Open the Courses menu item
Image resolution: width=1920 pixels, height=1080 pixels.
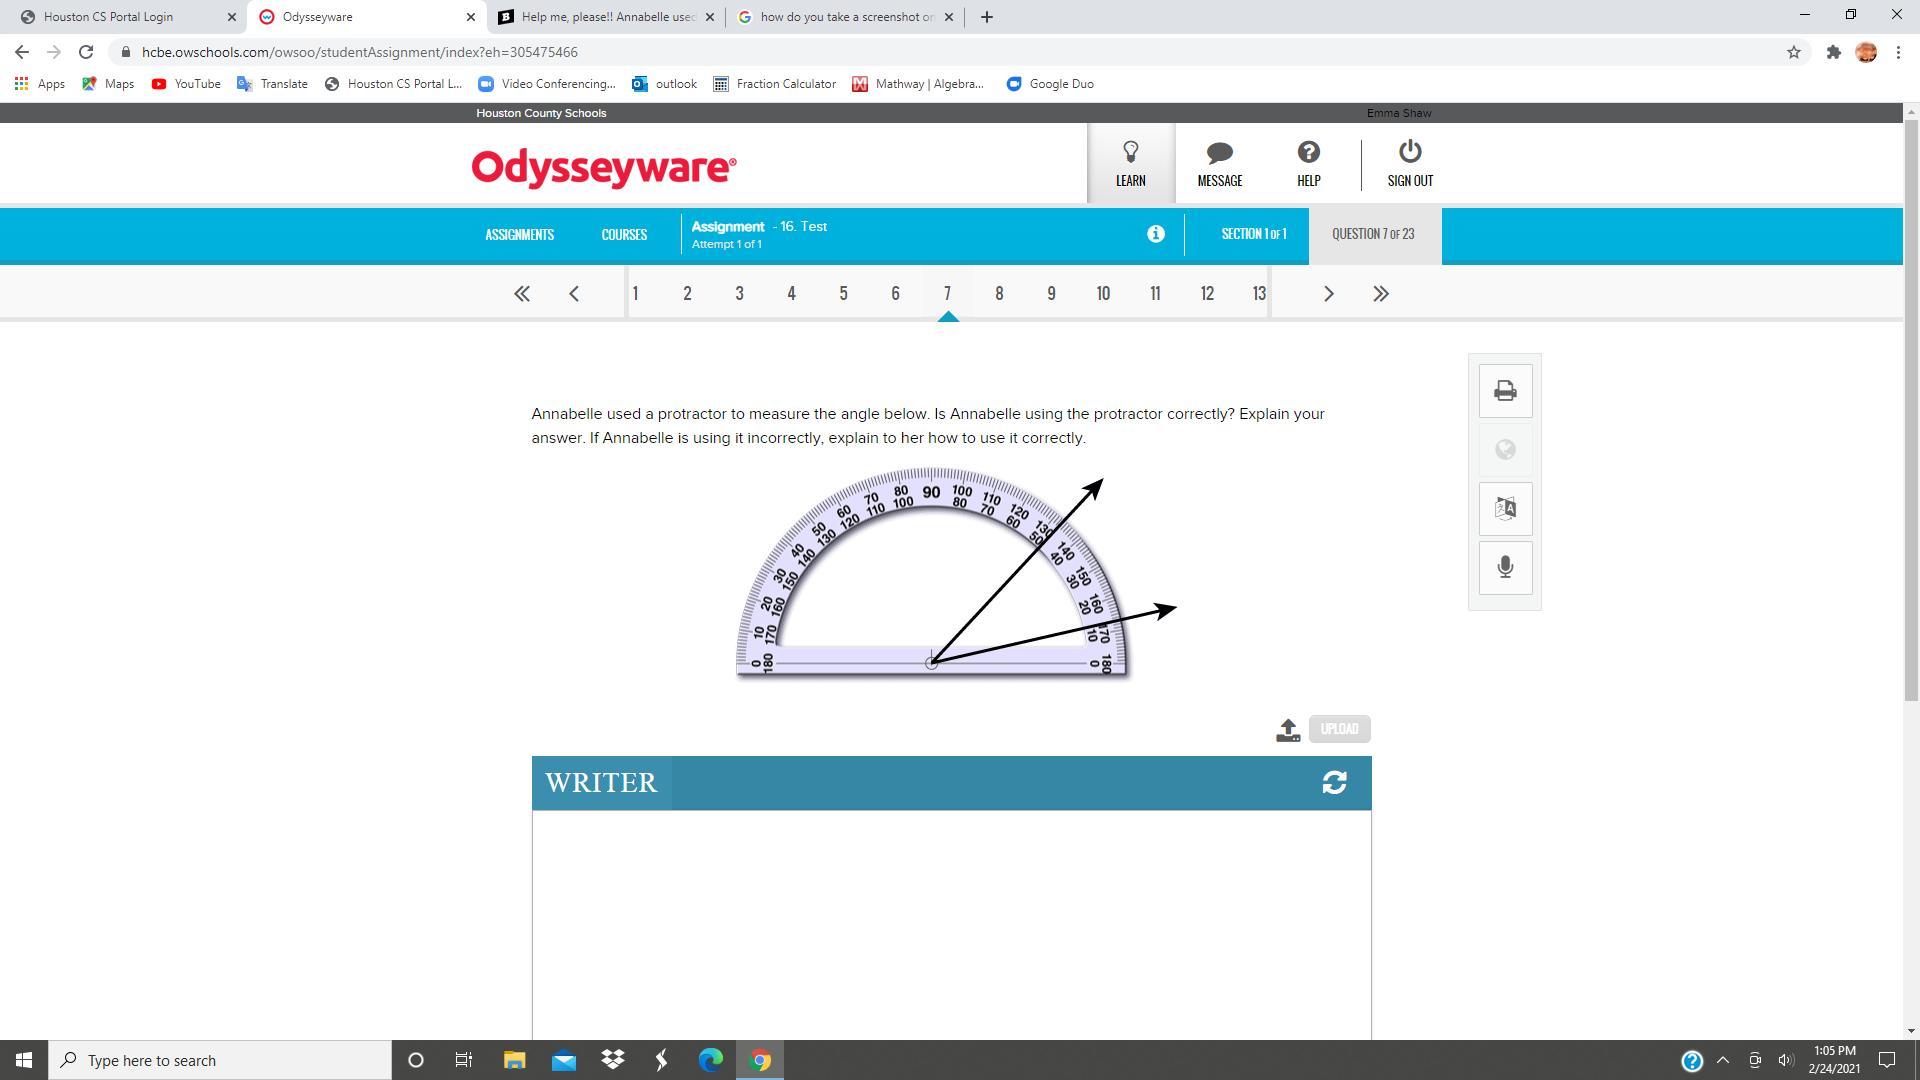624,235
